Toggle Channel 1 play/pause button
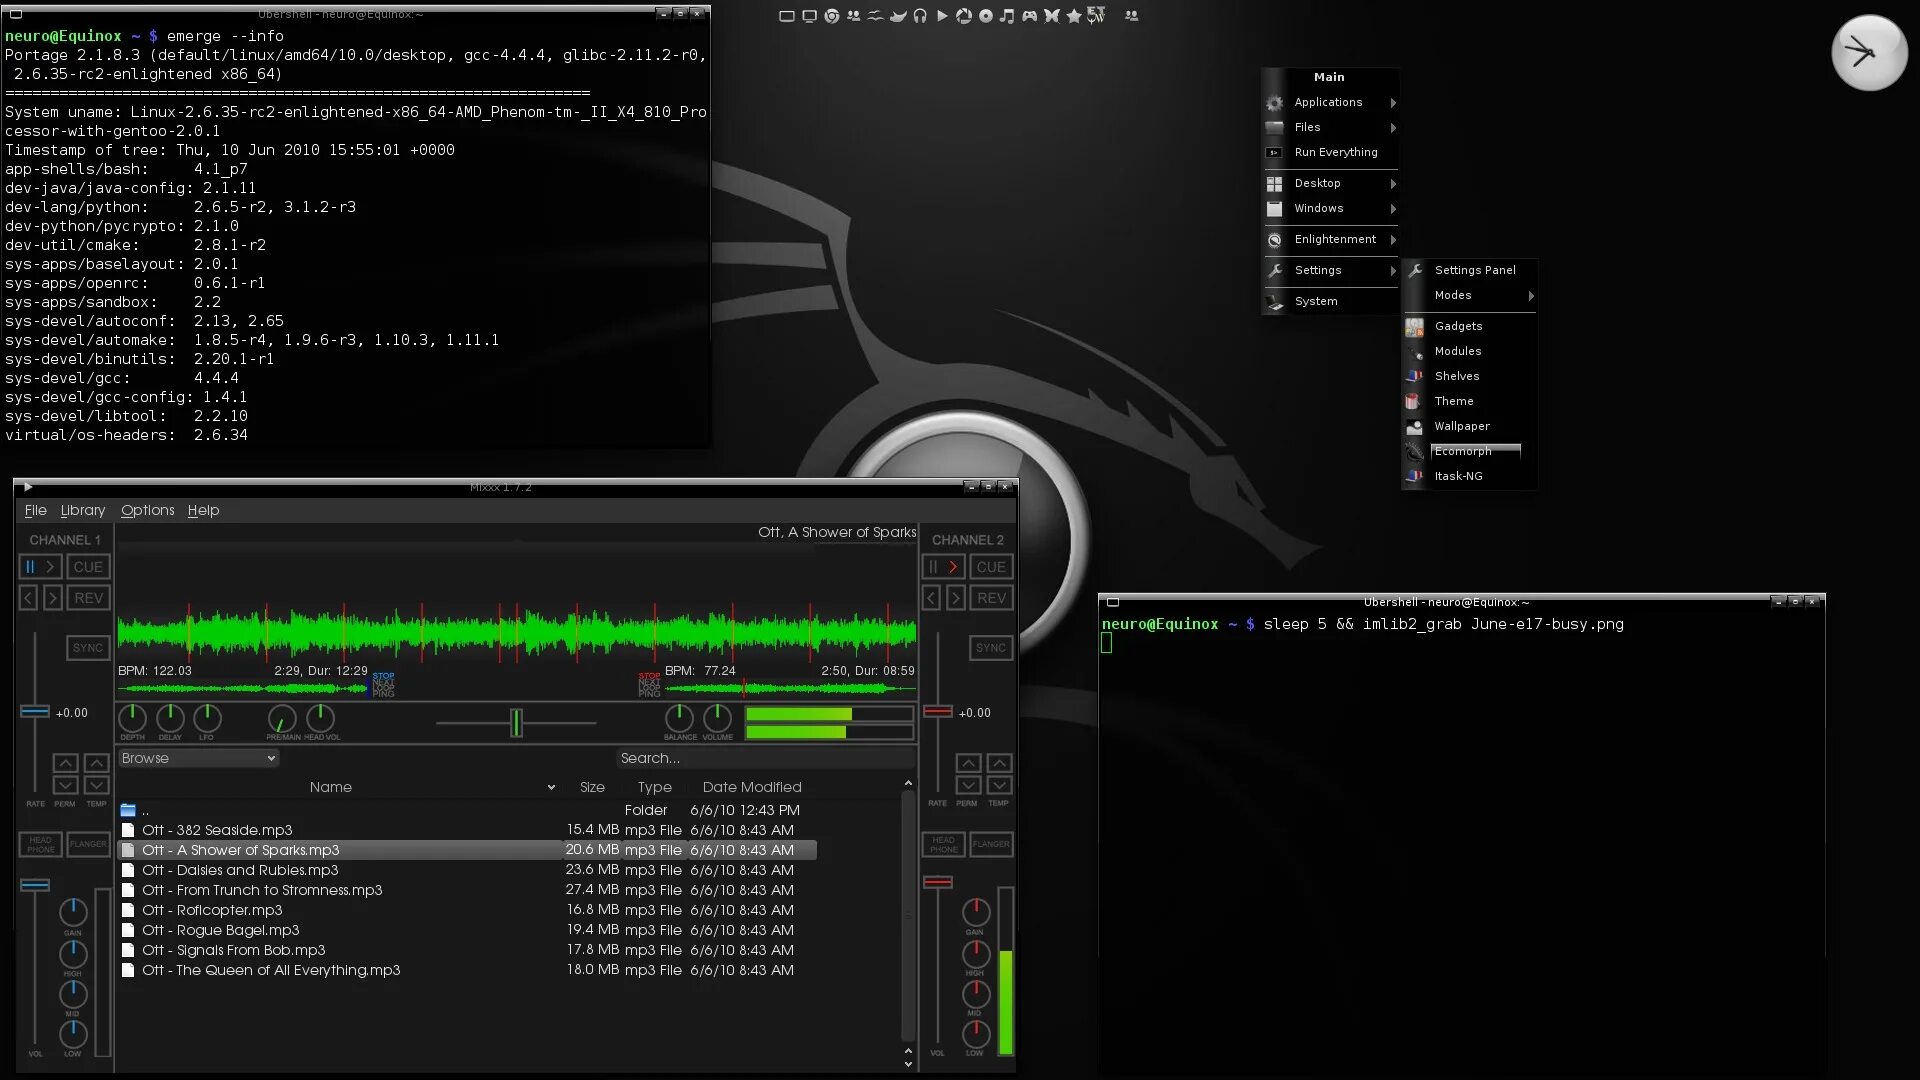 pyautogui.click(x=40, y=567)
